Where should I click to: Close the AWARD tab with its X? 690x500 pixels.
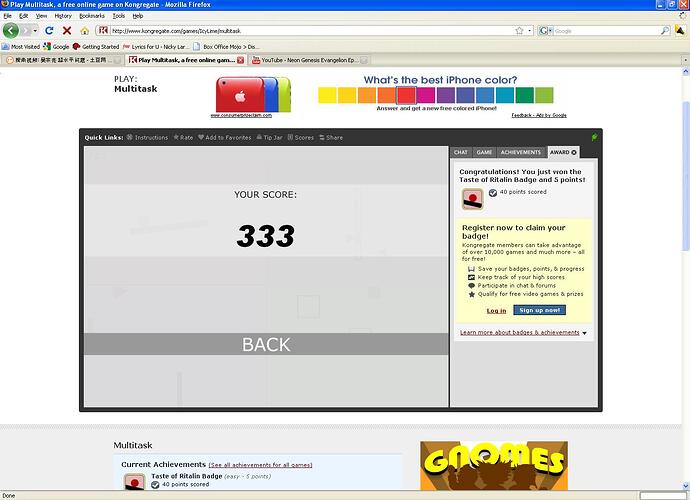[x=574, y=152]
